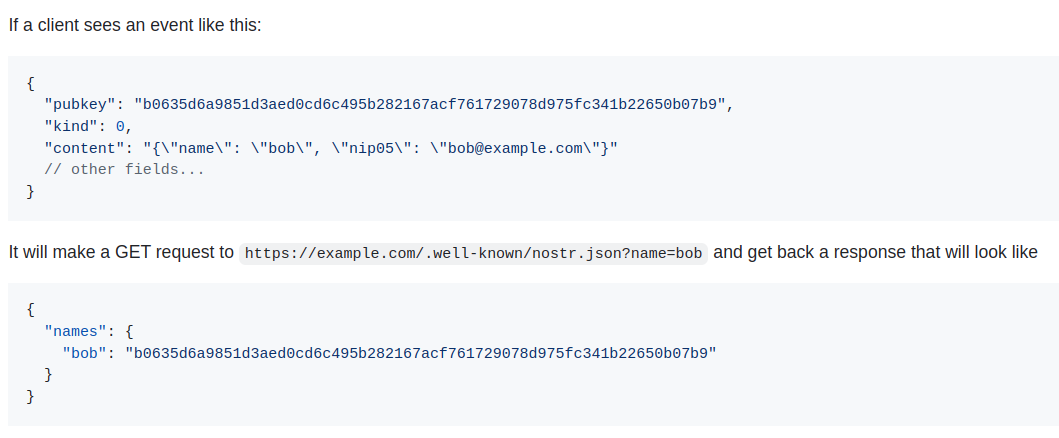Click the "names" key in the response JSON

[75, 331]
